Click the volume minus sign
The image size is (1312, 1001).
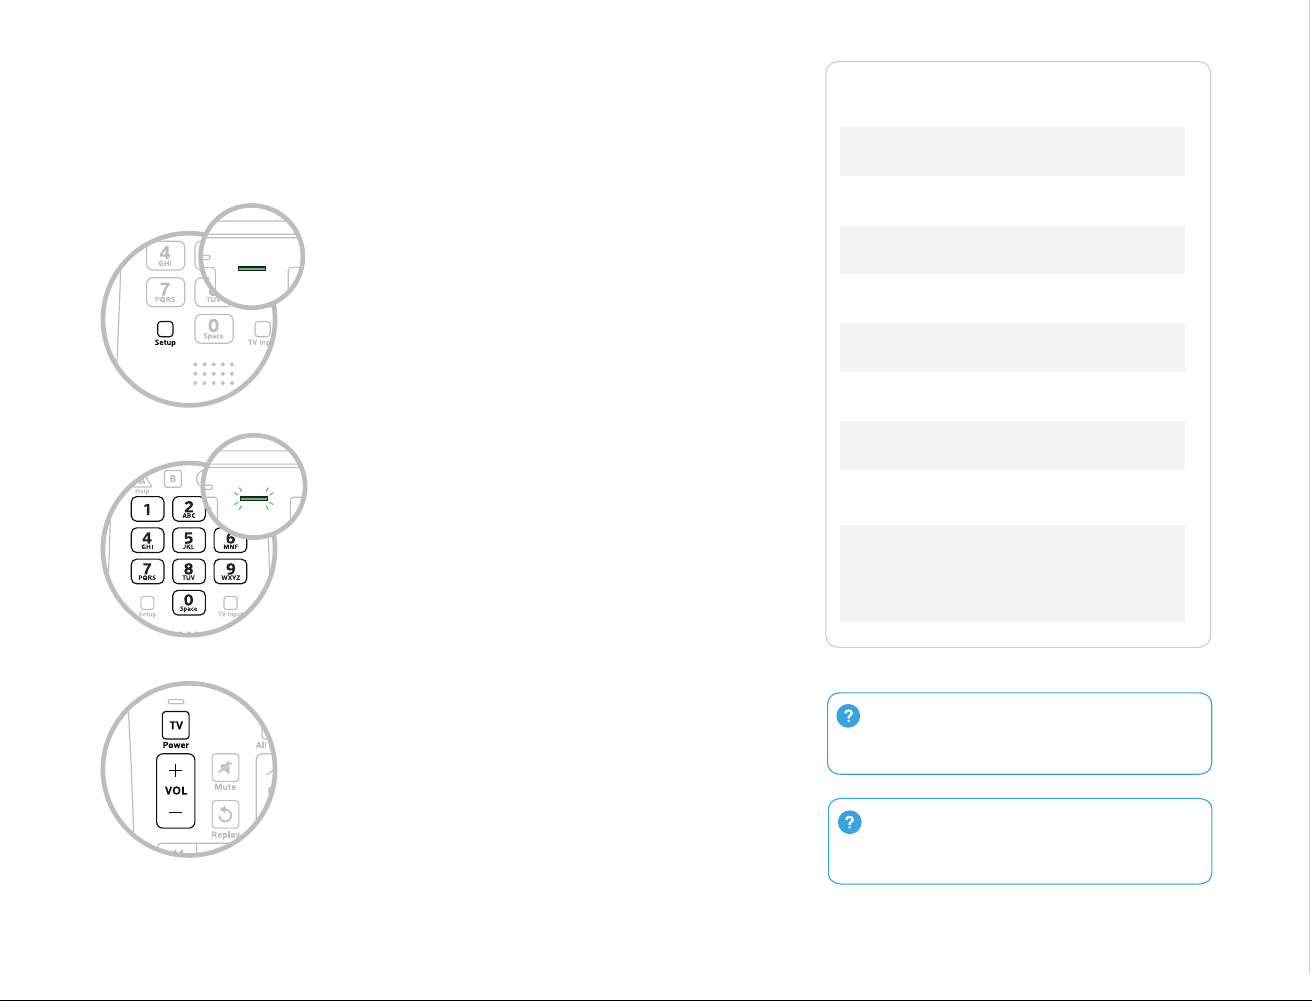click(x=175, y=812)
